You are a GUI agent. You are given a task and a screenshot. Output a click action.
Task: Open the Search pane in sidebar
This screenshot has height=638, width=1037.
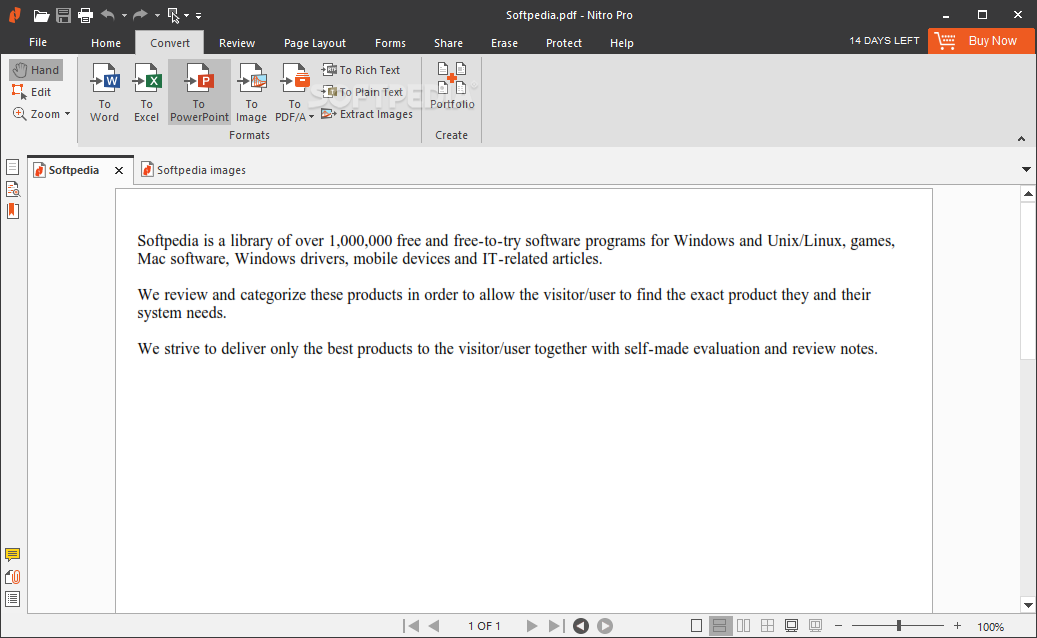point(13,189)
